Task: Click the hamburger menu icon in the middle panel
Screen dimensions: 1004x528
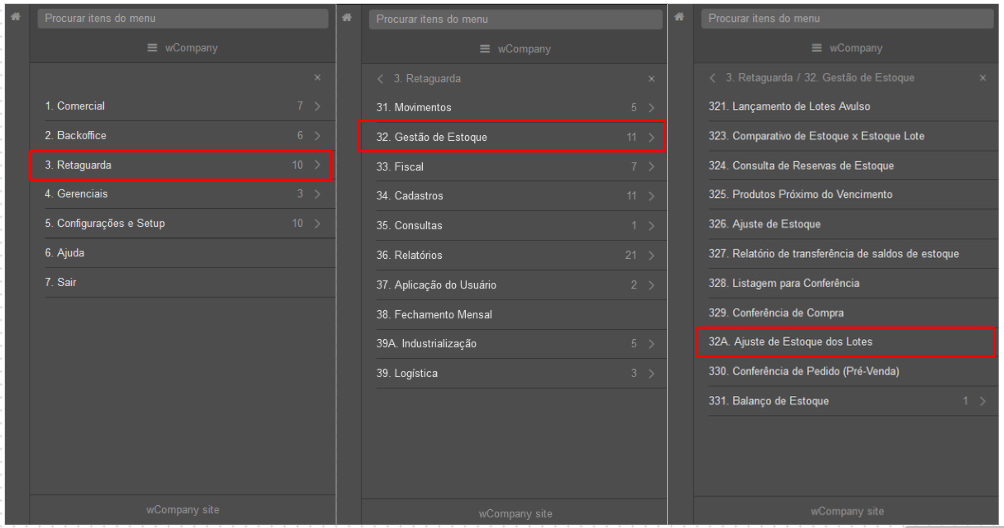Action: click(x=485, y=49)
